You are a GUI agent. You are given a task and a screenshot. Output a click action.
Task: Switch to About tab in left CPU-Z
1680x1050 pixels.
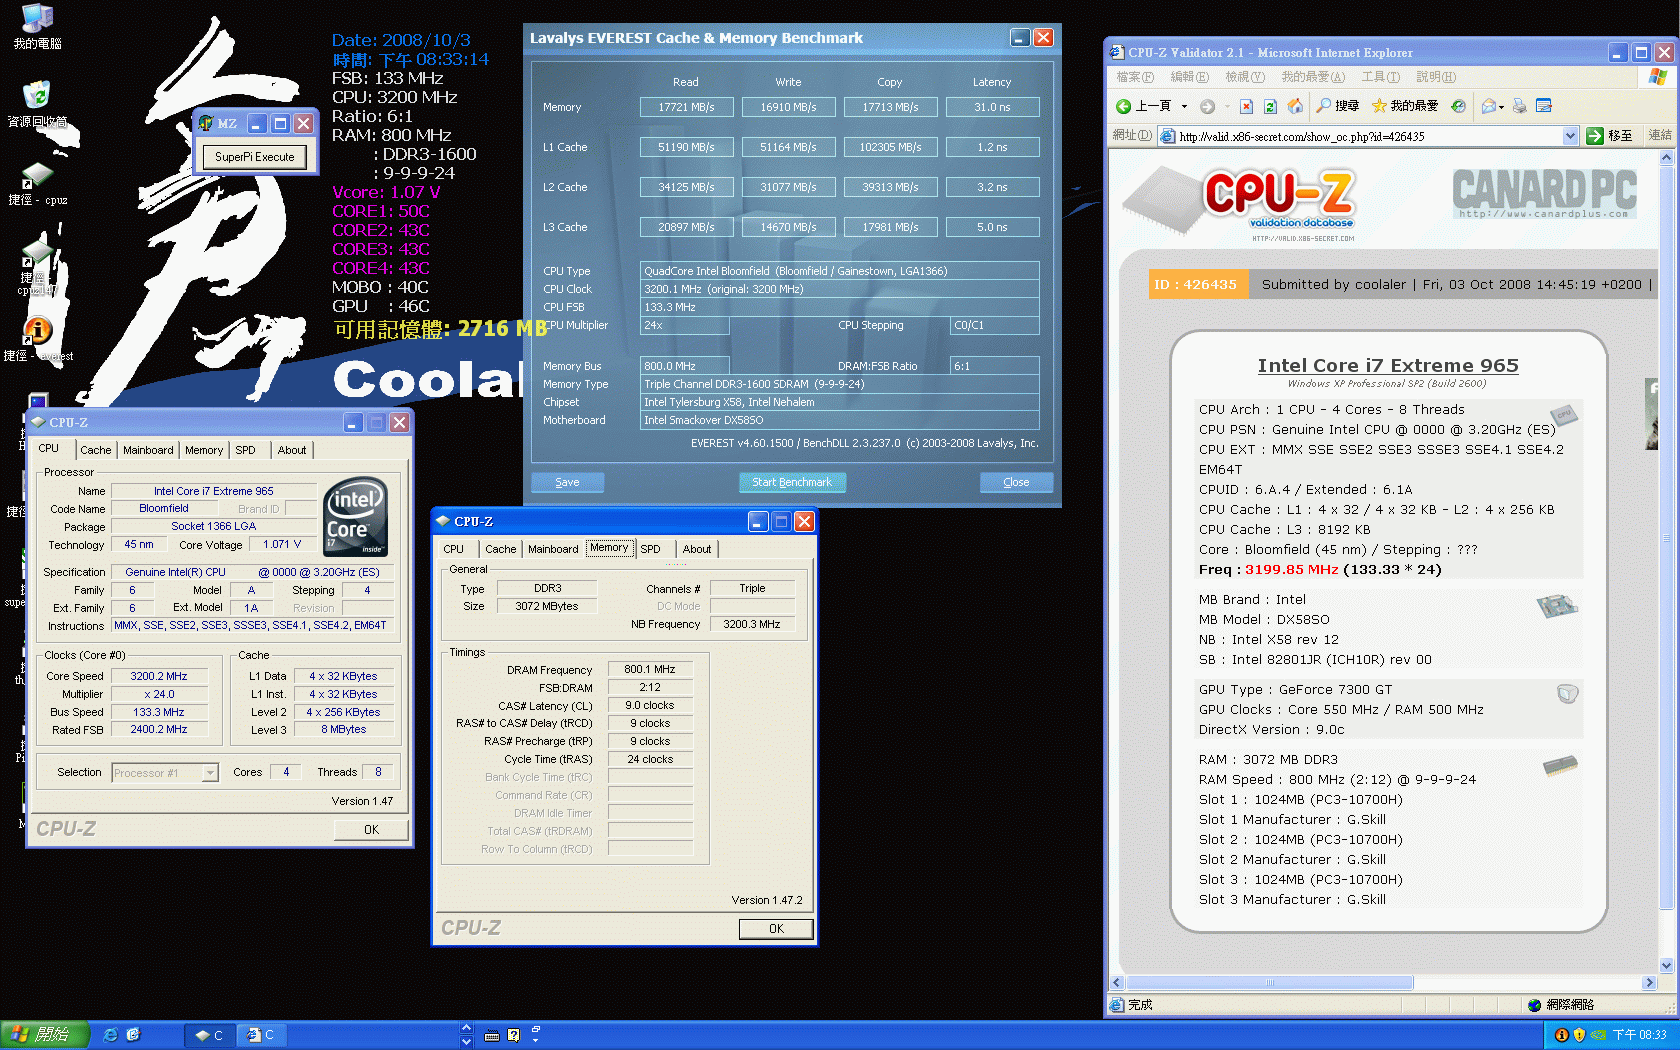(x=292, y=450)
